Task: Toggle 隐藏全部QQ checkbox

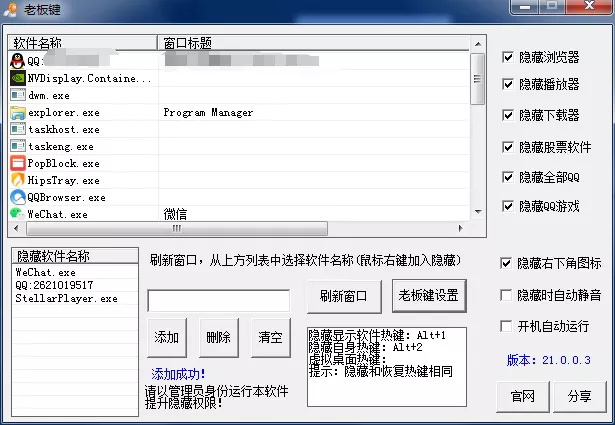Action: pyautogui.click(x=508, y=177)
